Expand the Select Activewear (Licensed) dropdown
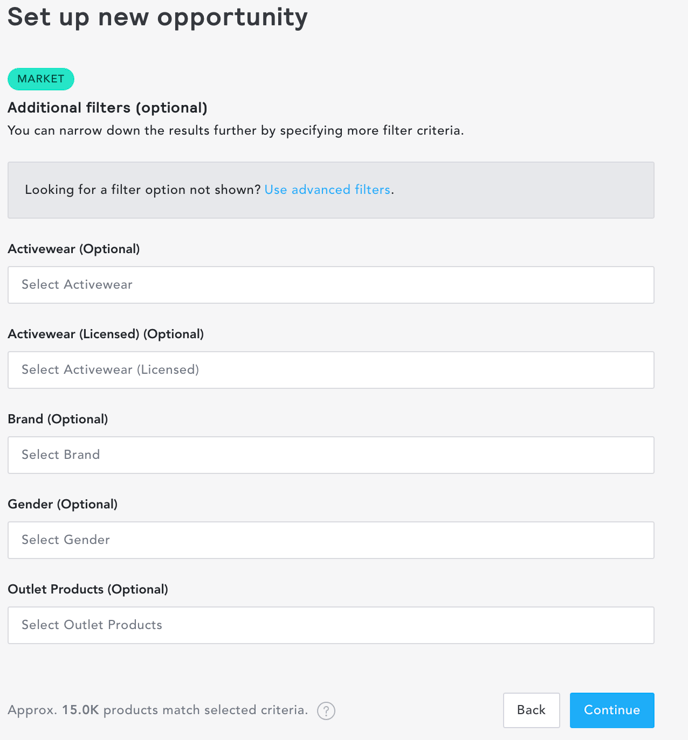This screenshot has height=740, width=688. (x=331, y=370)
